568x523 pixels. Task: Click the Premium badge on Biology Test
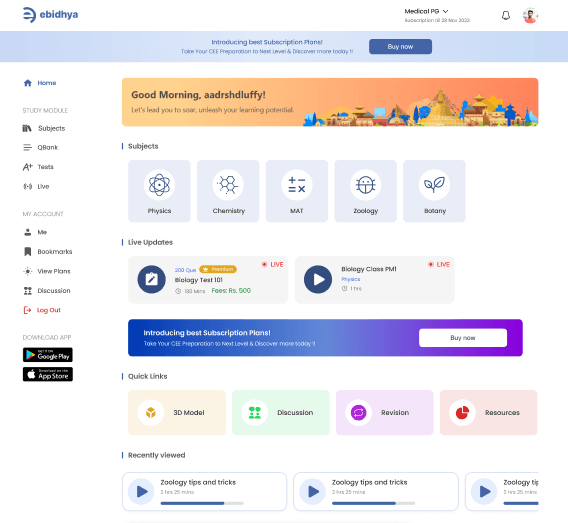(x=218, y=269)
